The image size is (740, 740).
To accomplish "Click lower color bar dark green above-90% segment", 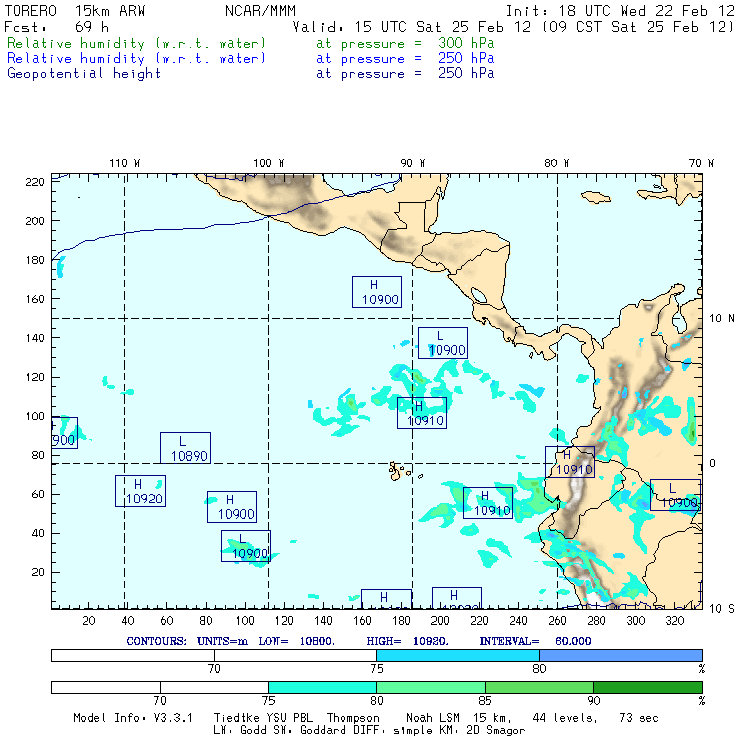I will (x=648, y=687).
